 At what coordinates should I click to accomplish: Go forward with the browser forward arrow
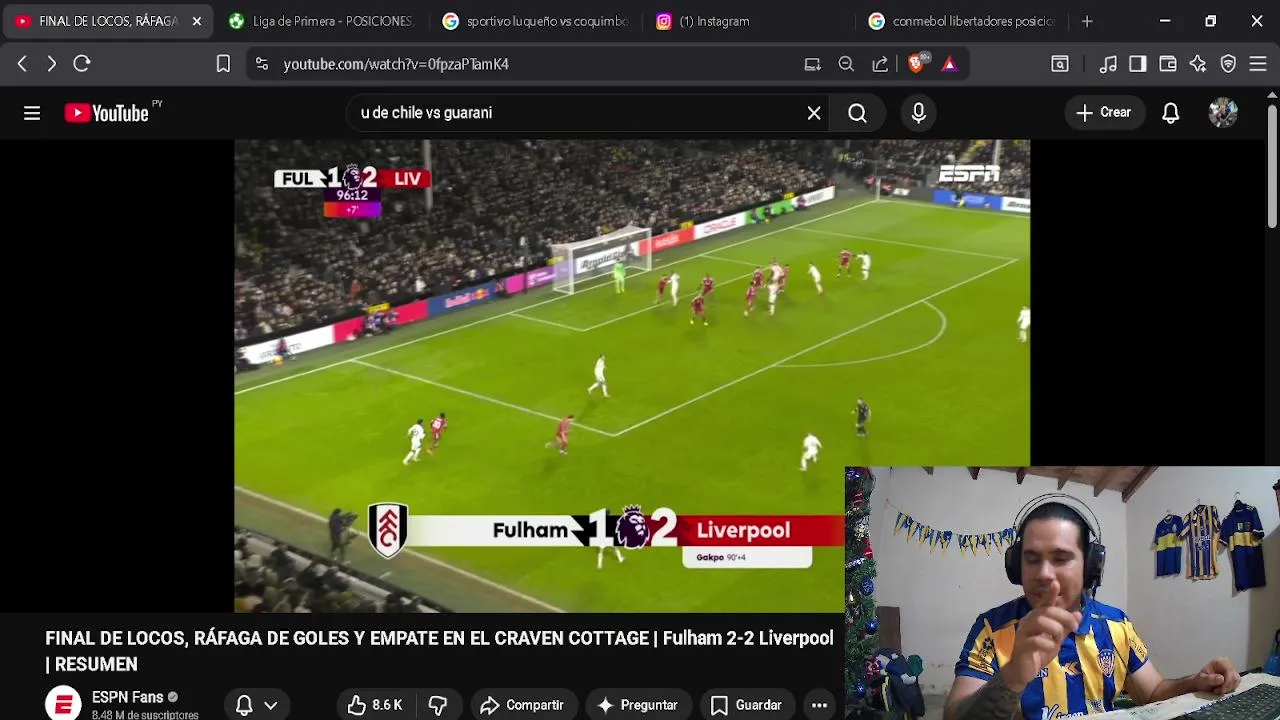[x=51, y=64]
